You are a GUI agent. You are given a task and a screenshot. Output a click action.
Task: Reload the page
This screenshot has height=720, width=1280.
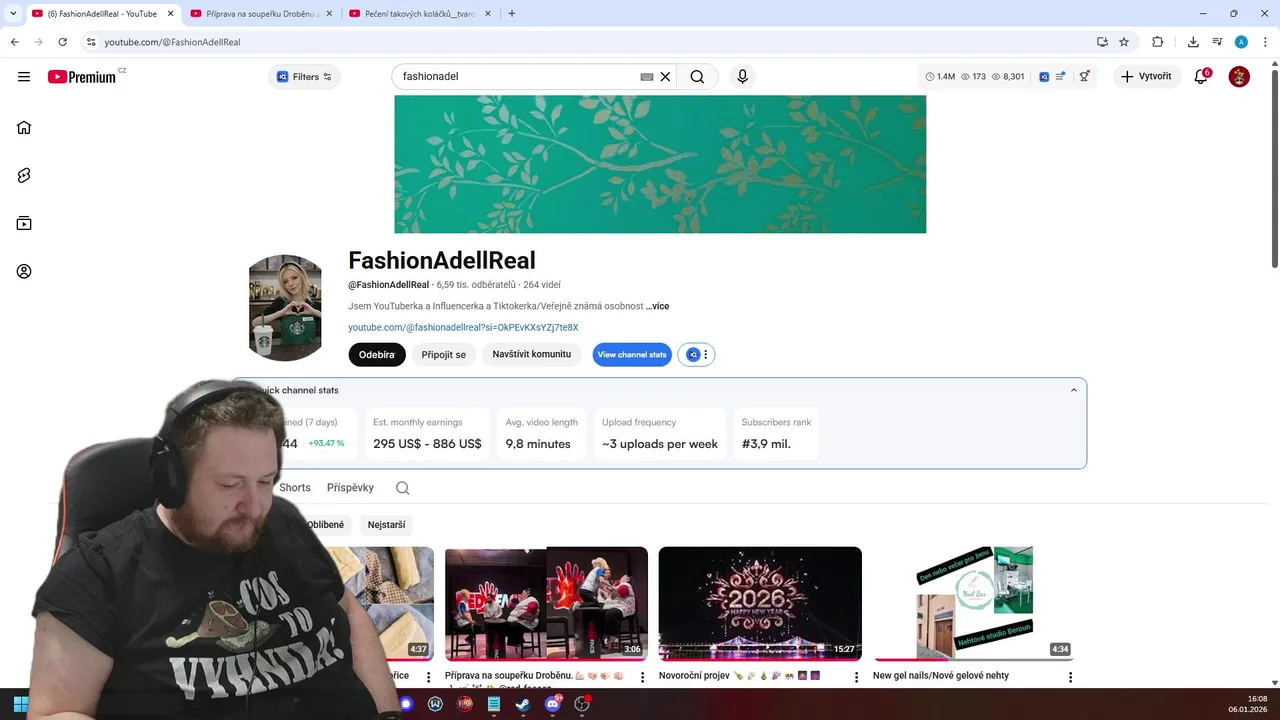coord(63,42)
